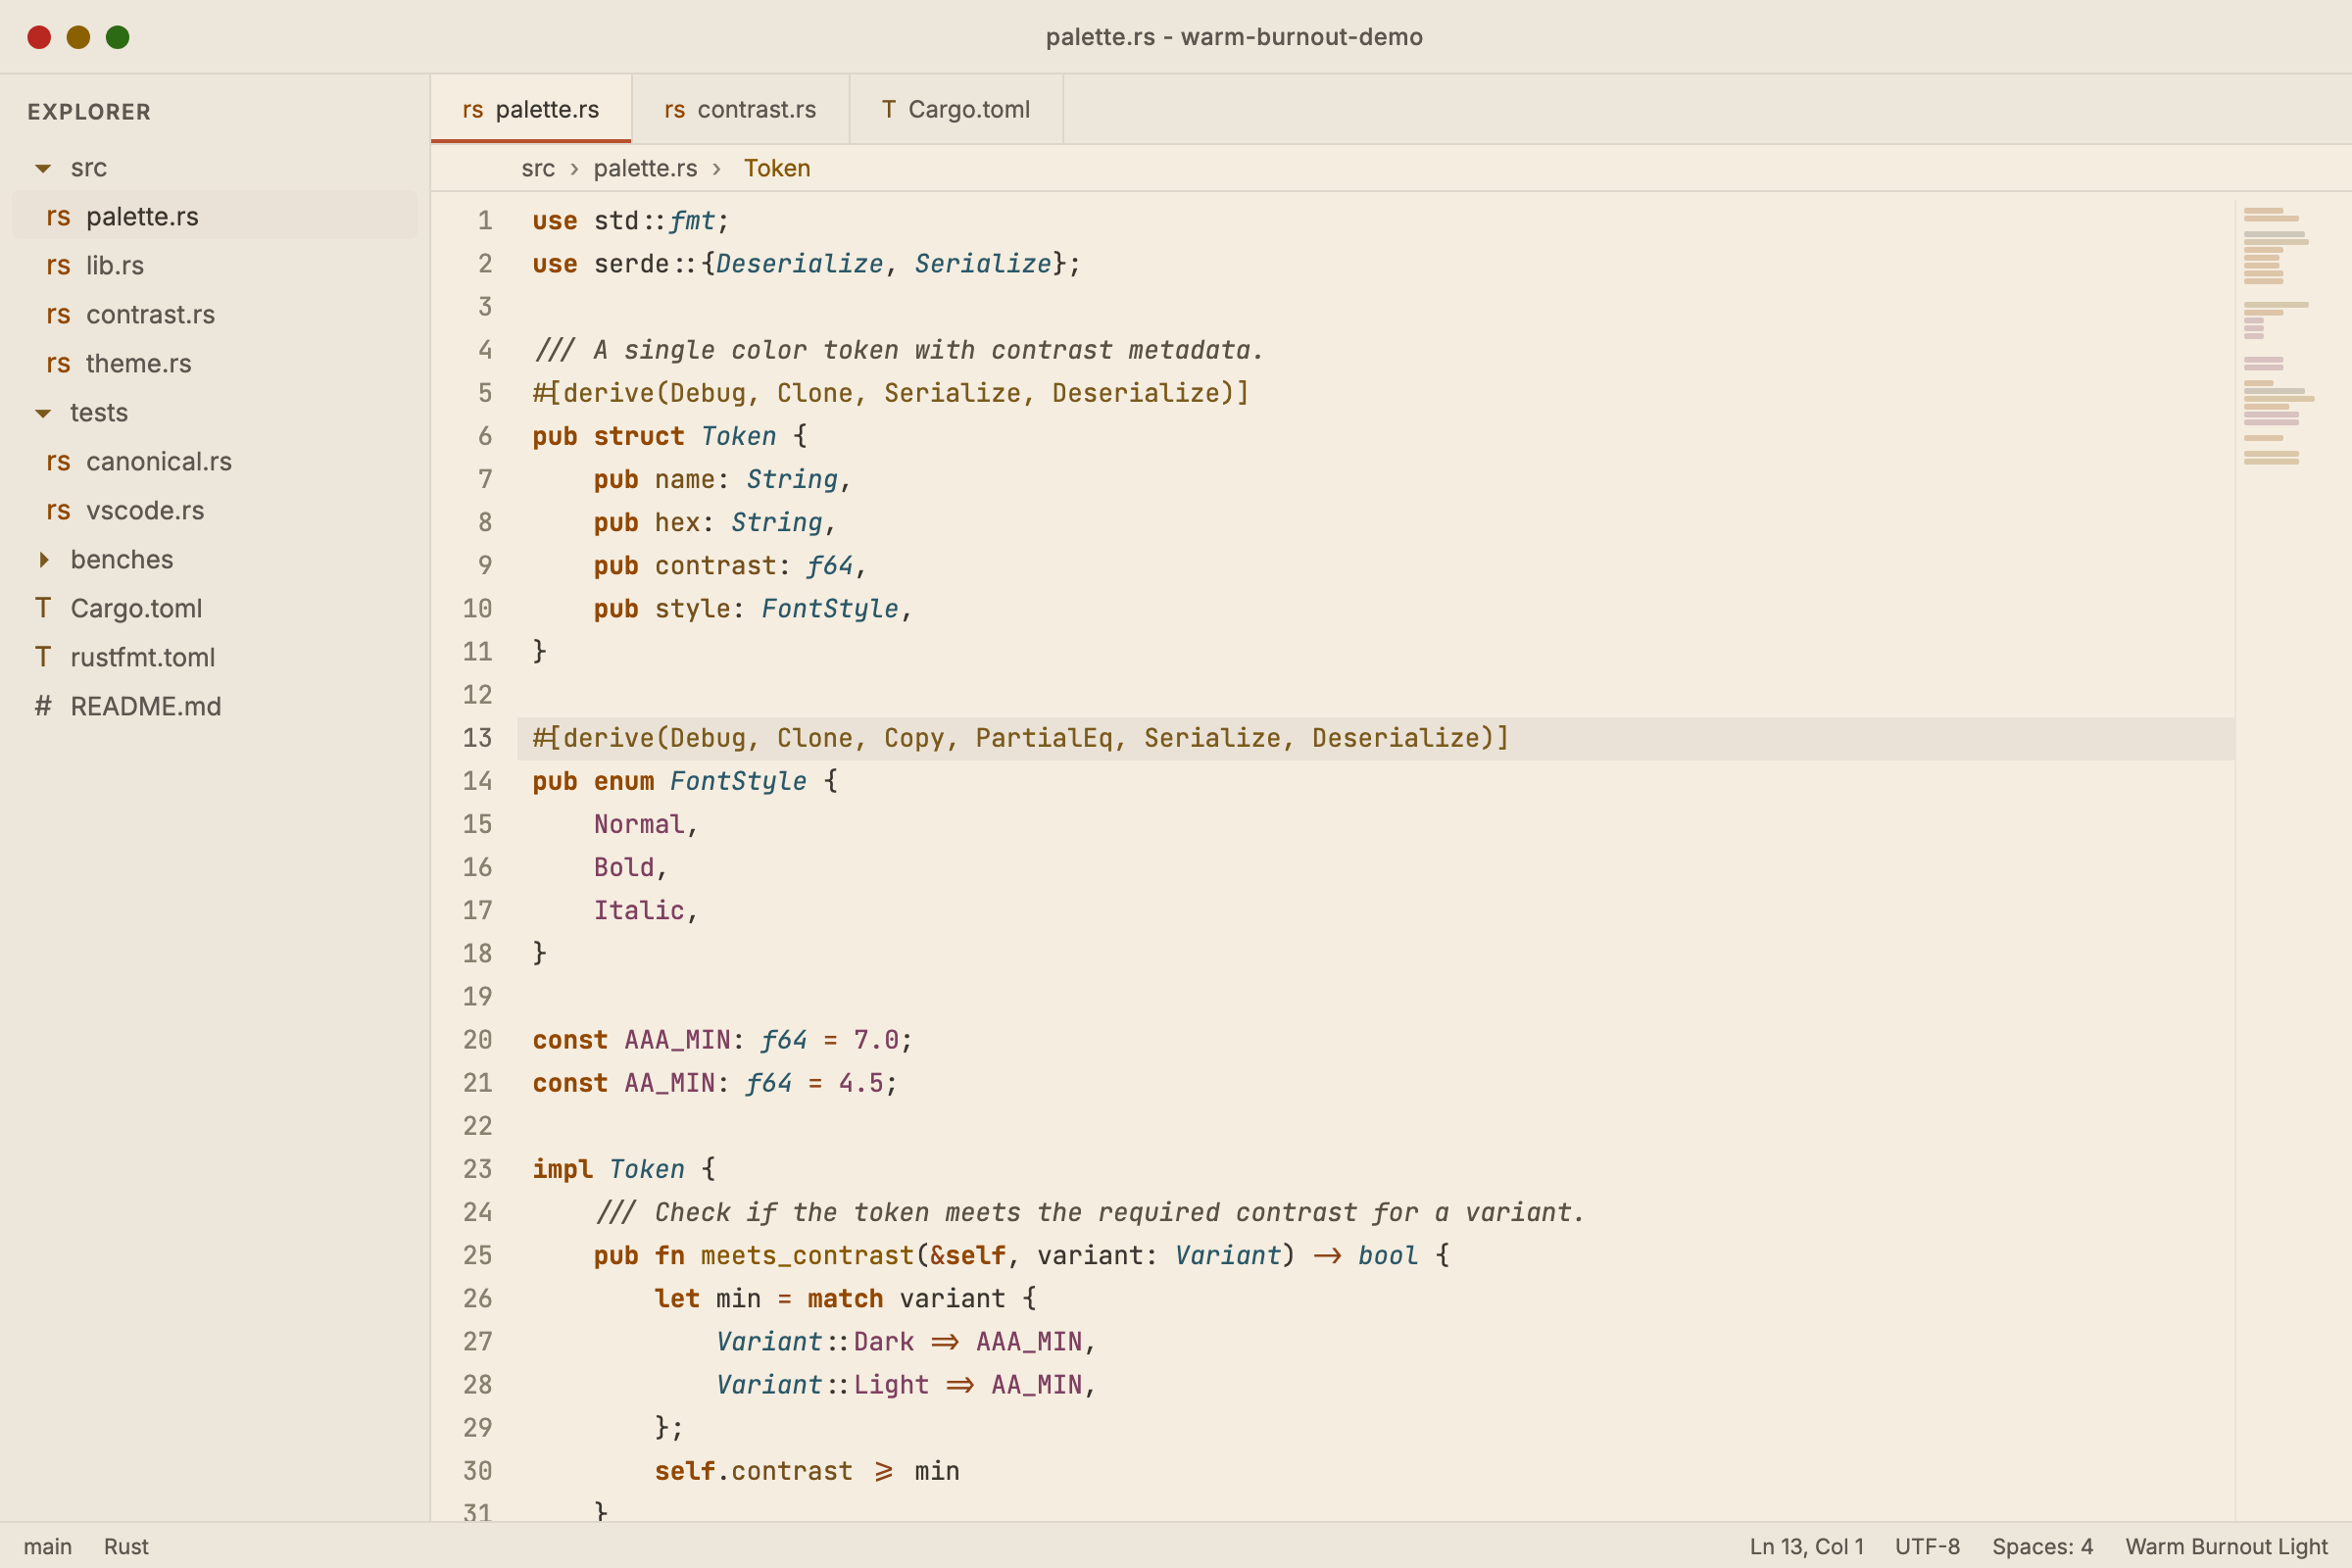The width and height of the screenshot is (2352, 1568).
Task: Click the rs icon beside contrast.rs file
Action: click(58, 314)
